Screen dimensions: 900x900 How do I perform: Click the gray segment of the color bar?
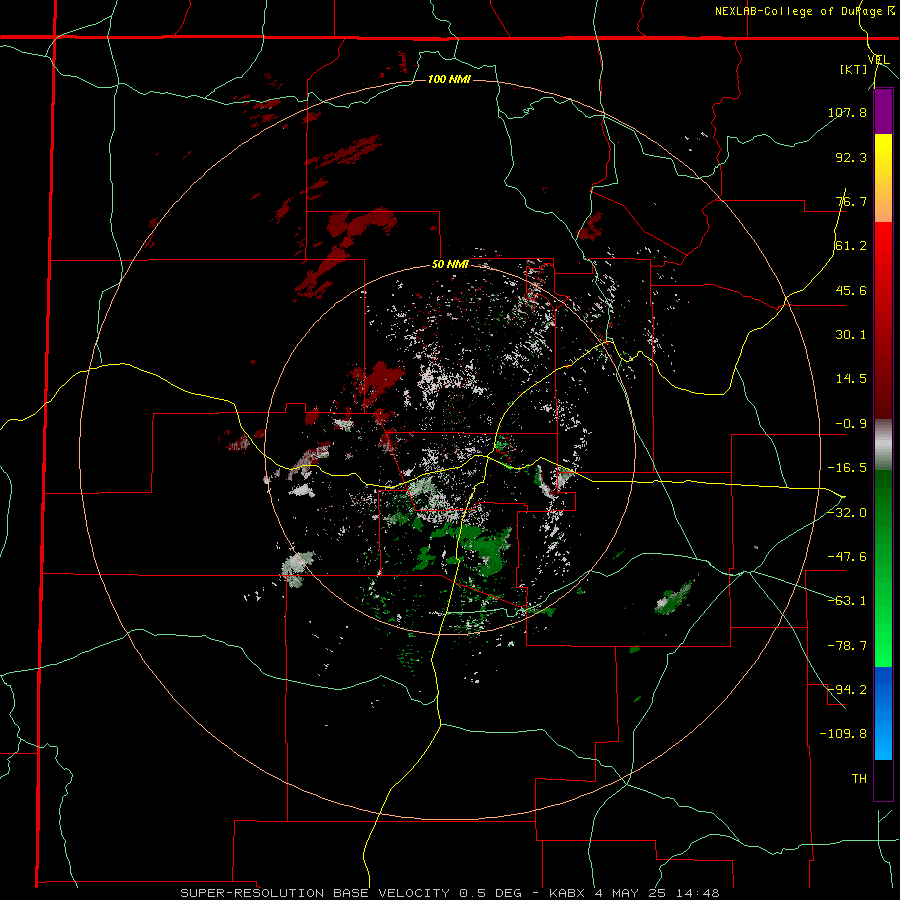coord(883,445)
